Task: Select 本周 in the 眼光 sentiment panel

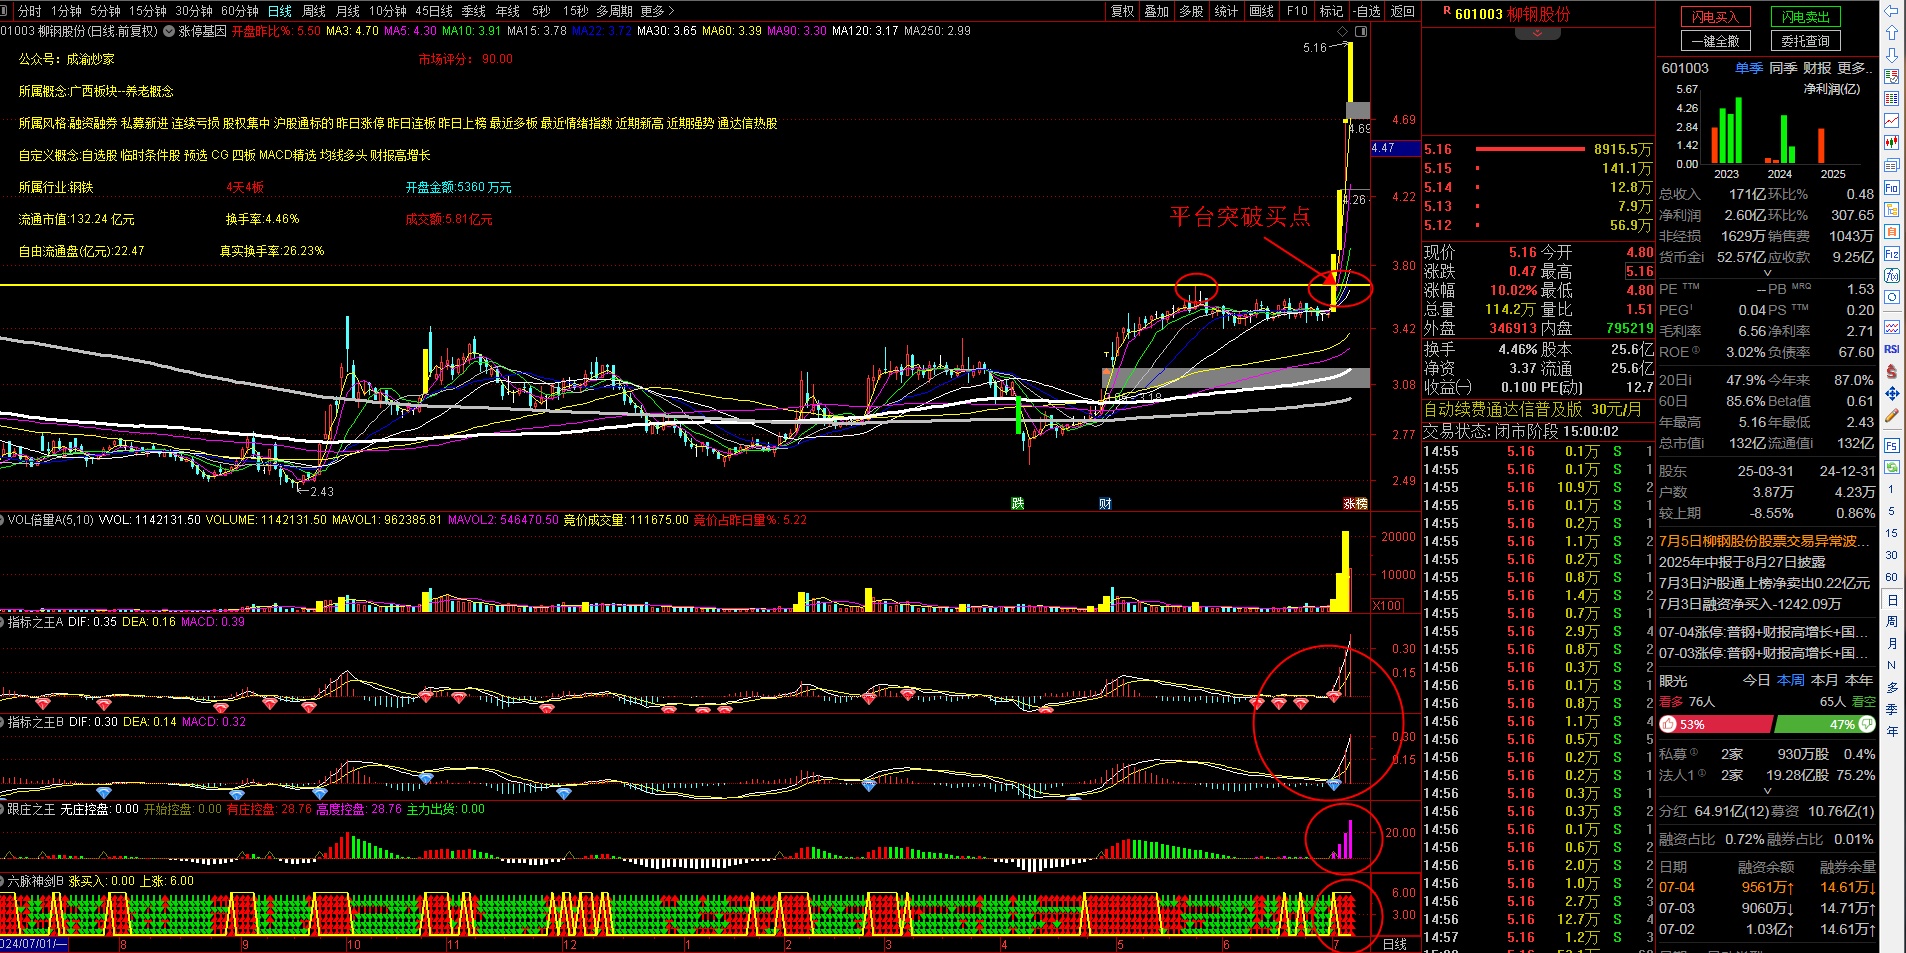Action: [x=1791, y=680]
